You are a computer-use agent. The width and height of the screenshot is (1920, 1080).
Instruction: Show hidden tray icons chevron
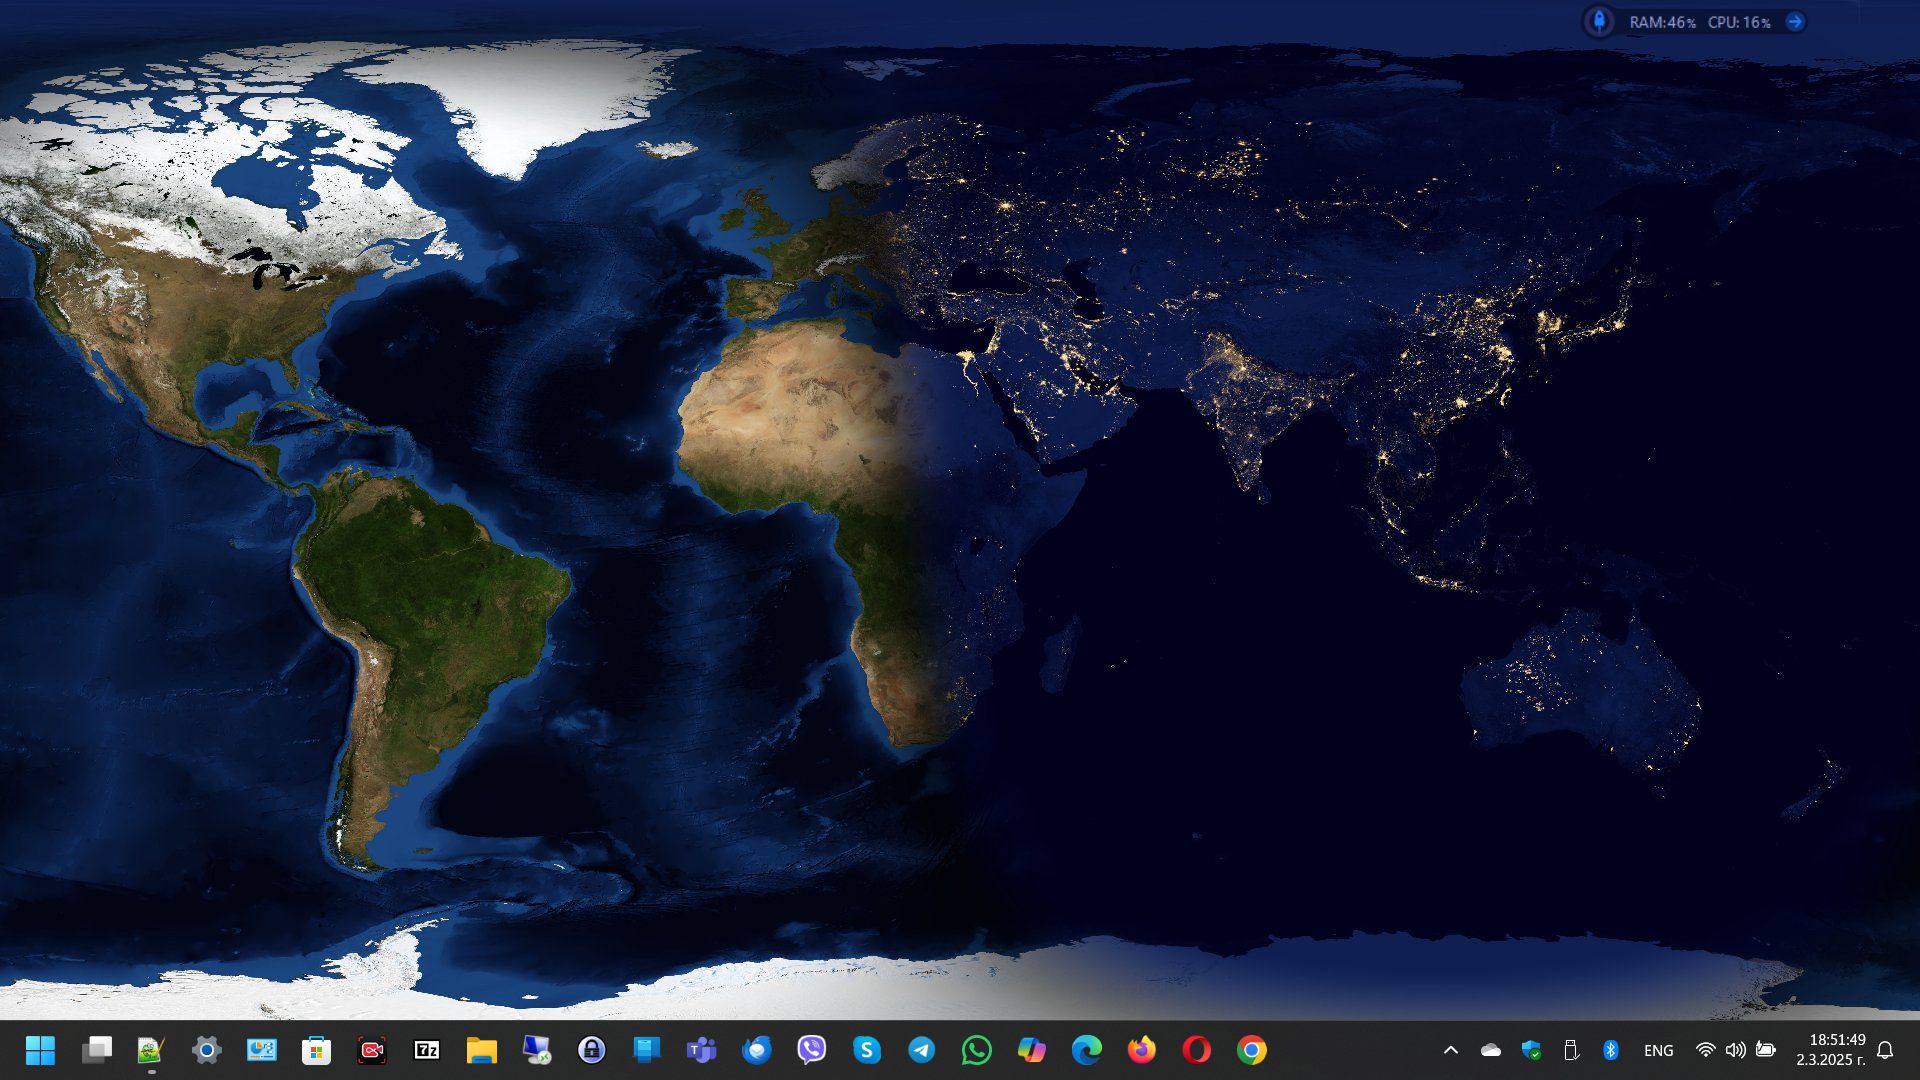click(x=1451, y=1050)
